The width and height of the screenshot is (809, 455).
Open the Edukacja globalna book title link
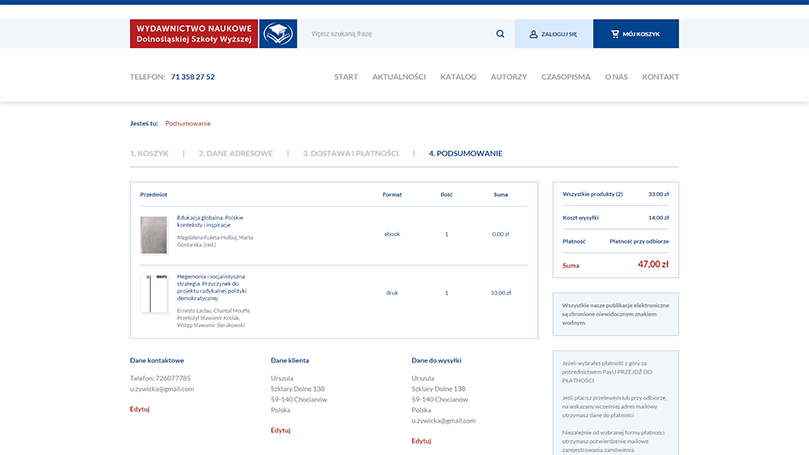point(210,221)
